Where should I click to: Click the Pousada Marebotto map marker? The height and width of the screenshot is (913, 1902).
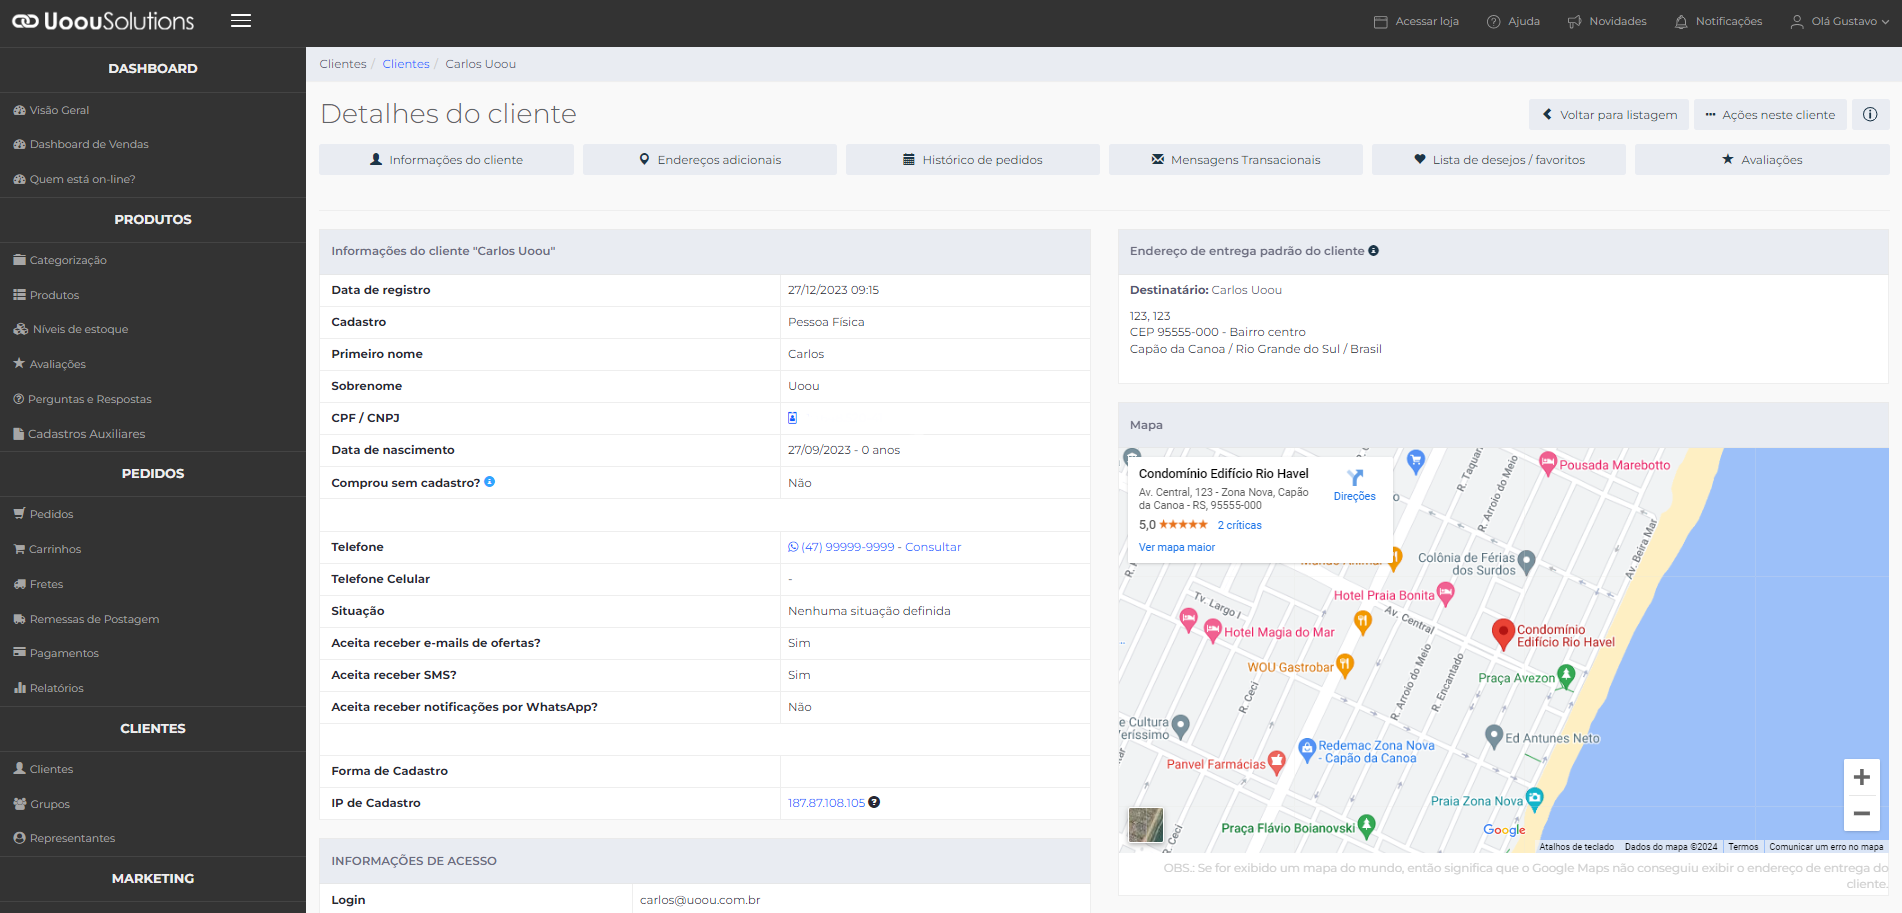(1548, 463)
